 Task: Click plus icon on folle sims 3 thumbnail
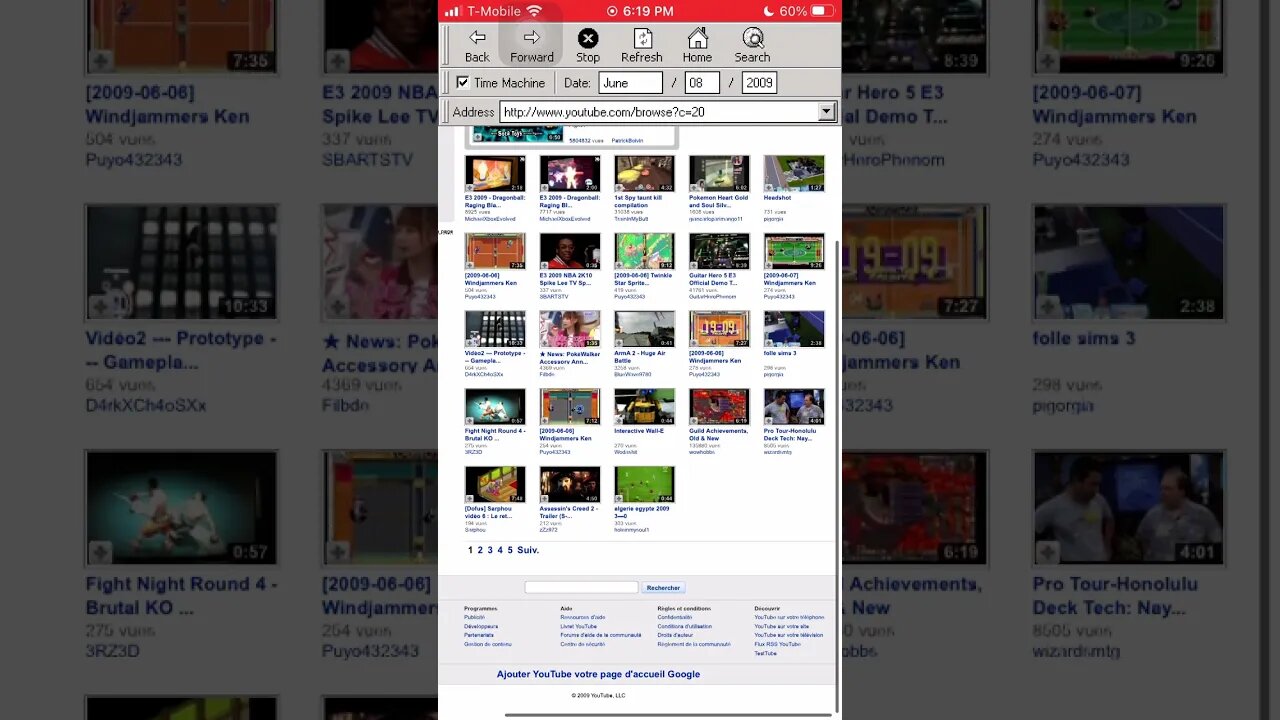770,342
